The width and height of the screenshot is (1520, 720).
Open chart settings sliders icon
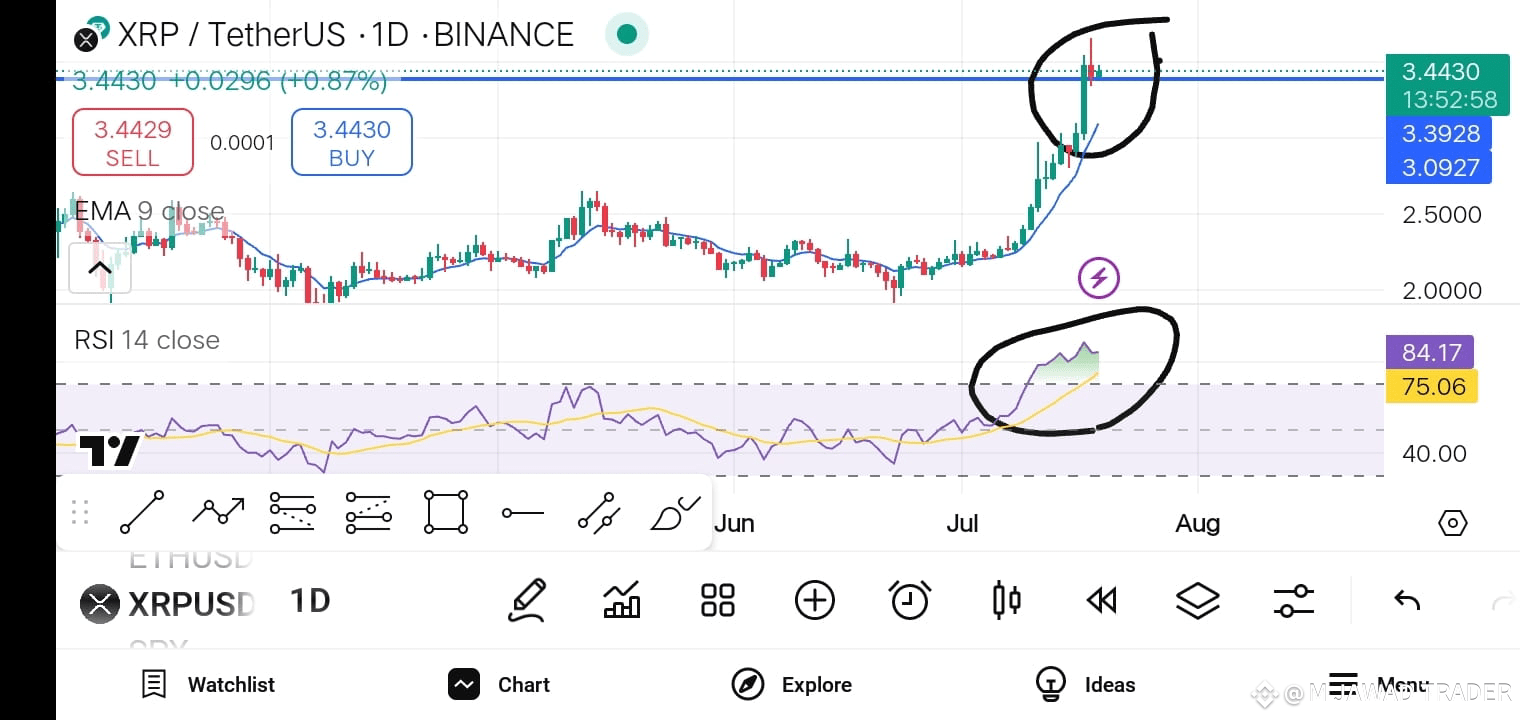pyautogui.click(x=1294, y=601)
